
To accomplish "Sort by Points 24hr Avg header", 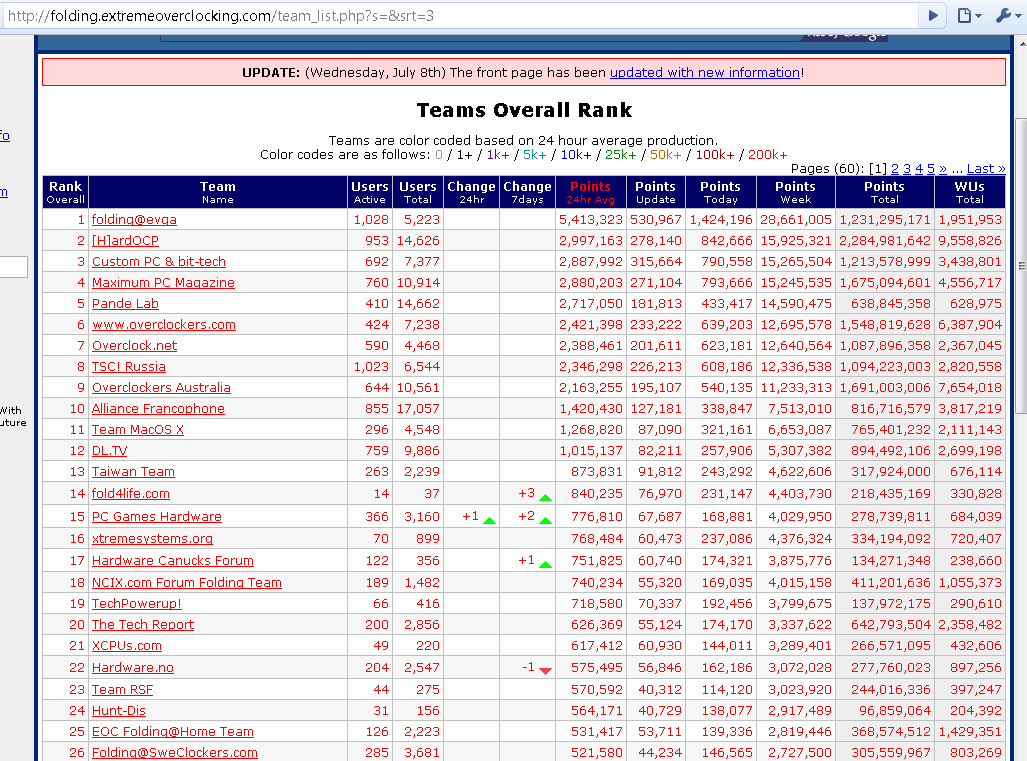I will (x=590, y=192).
